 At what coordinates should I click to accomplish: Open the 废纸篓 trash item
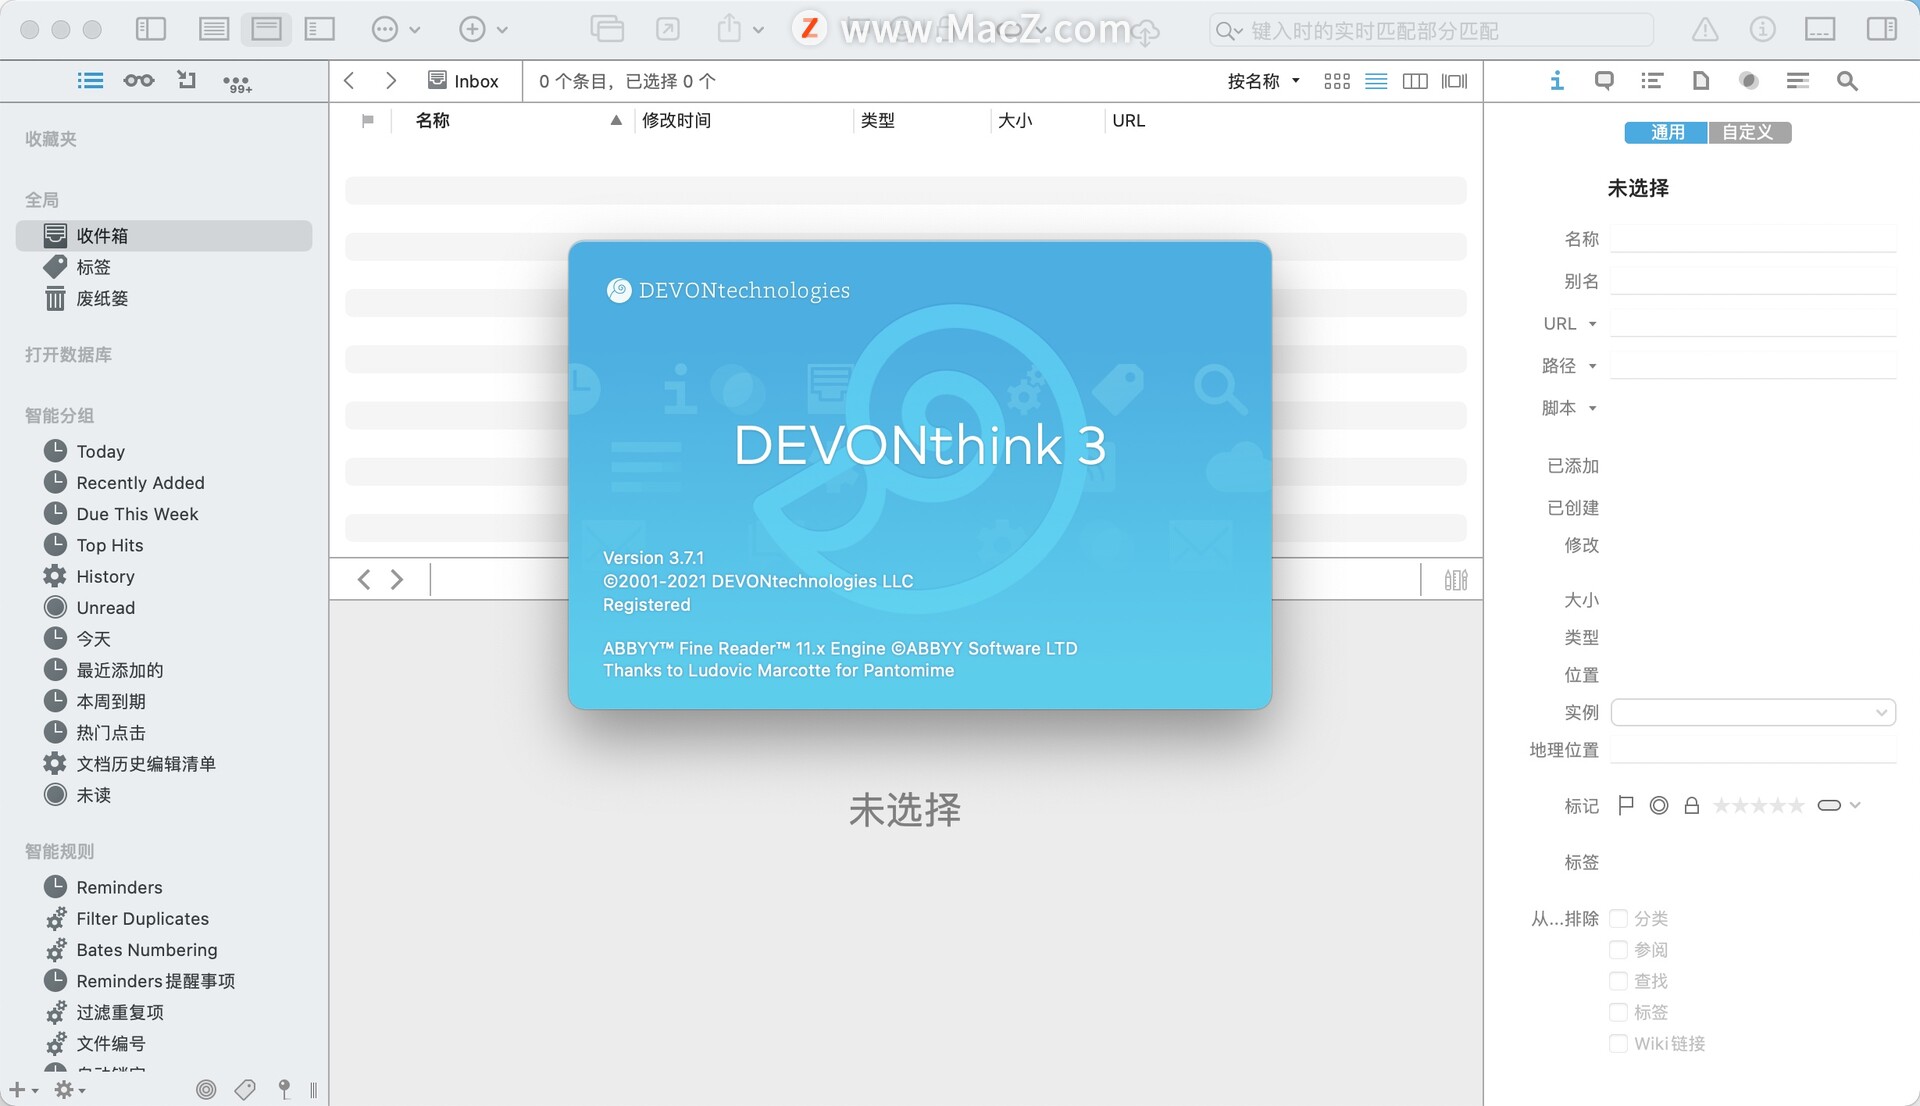pos(164,298)
